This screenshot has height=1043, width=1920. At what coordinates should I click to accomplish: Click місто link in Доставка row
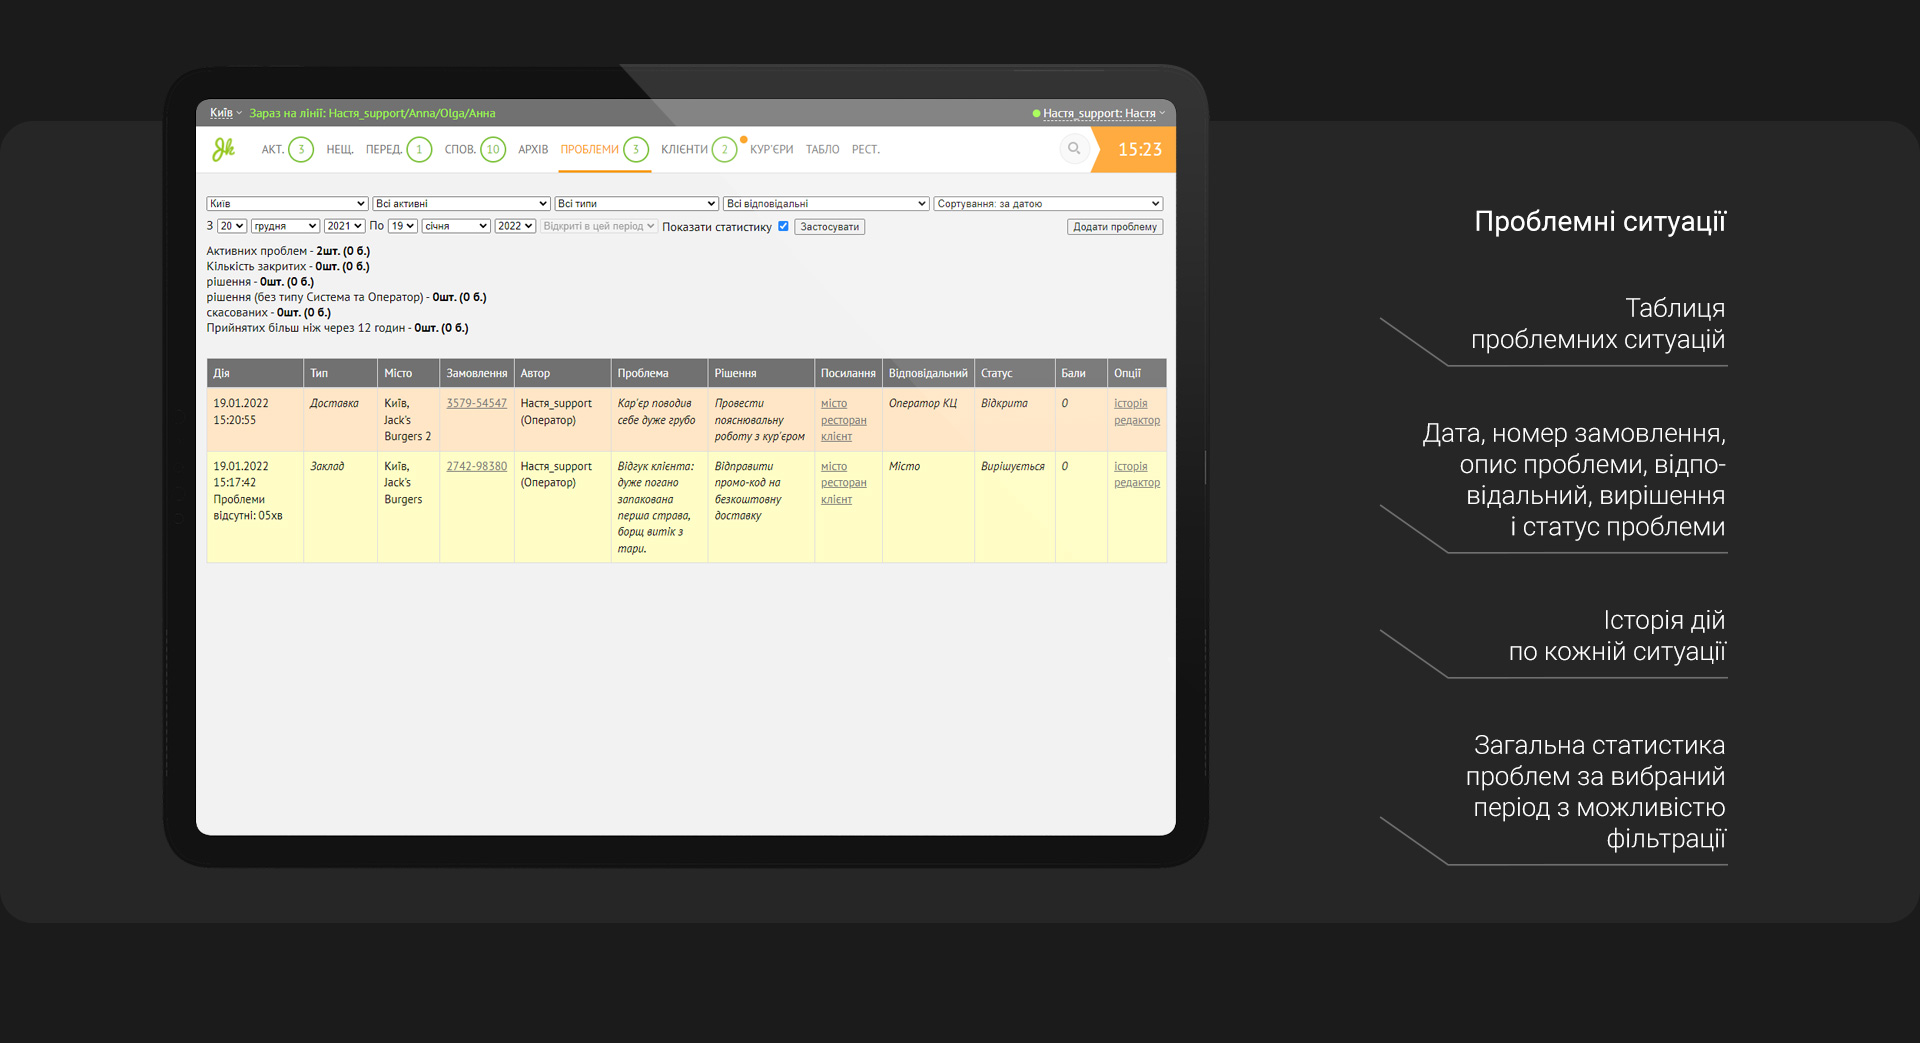834,403
